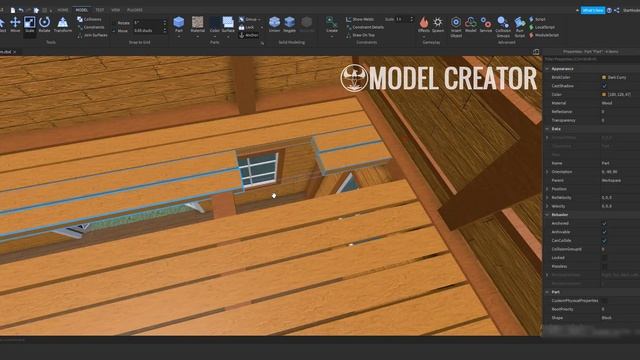Click Show Welds option

pyautogui.click(x=360, y=19)
